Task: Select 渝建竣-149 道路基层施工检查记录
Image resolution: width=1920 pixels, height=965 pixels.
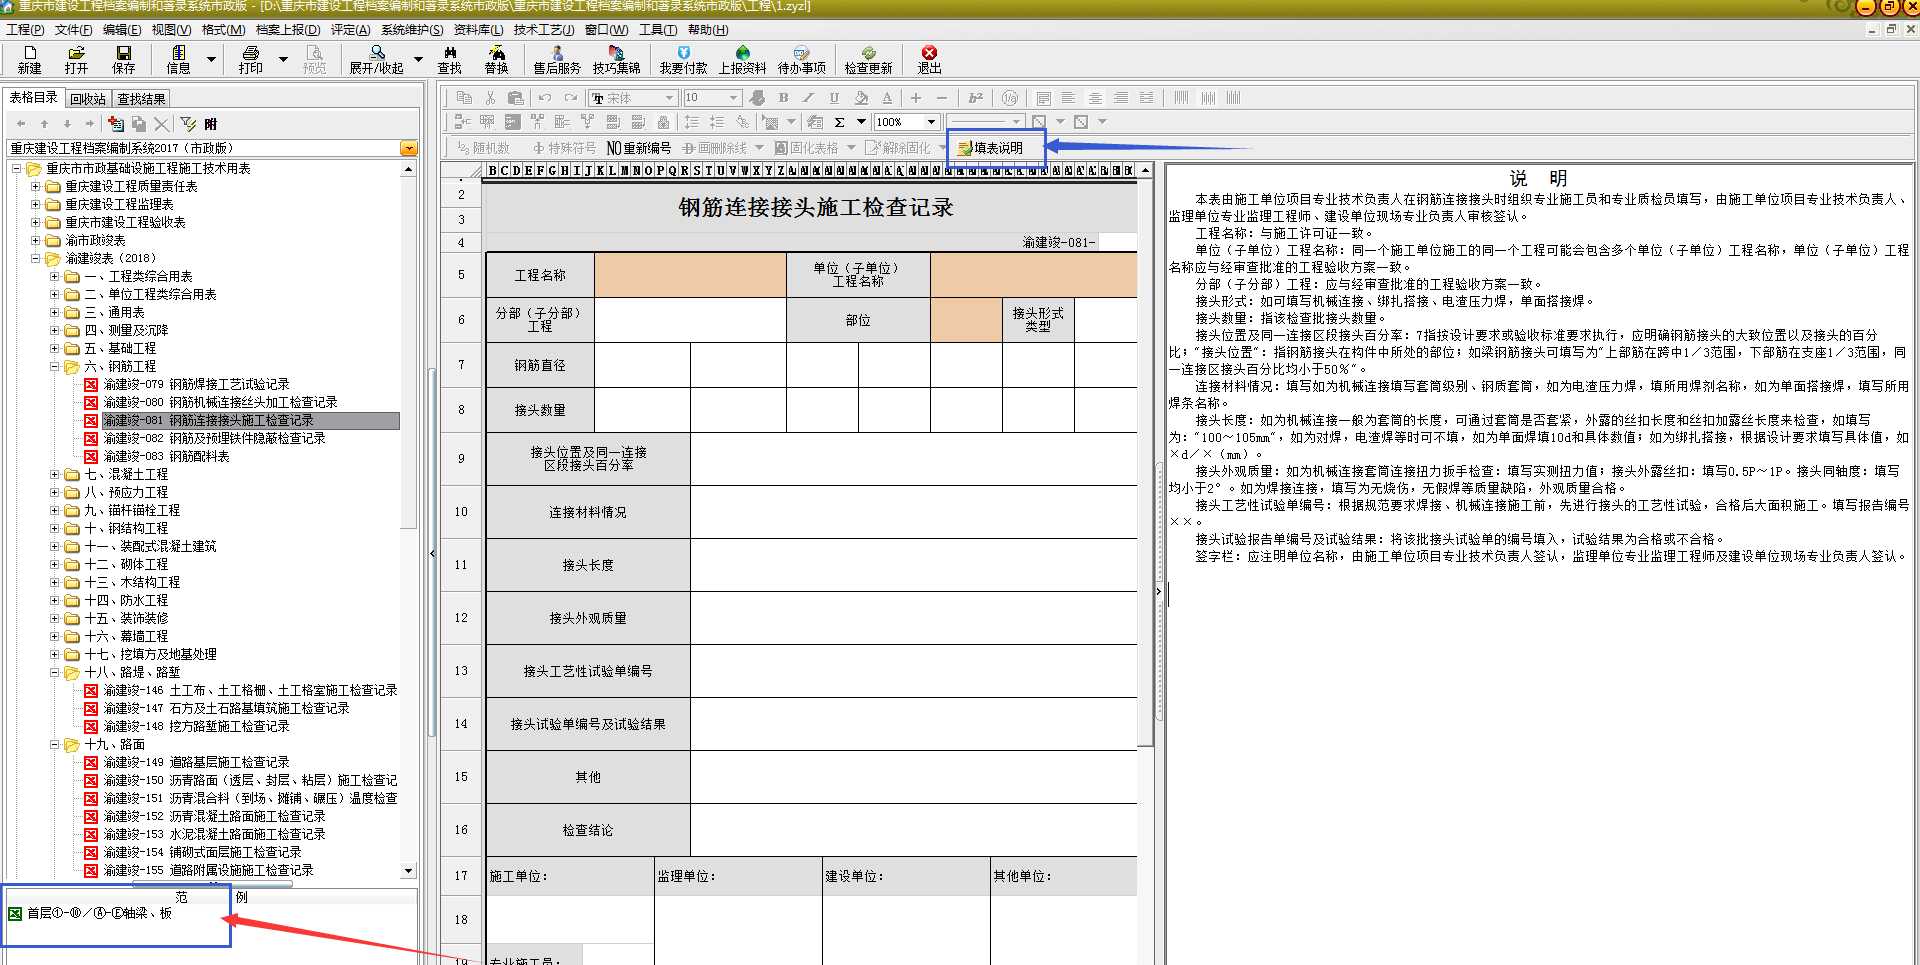Action: coord(196,763)
